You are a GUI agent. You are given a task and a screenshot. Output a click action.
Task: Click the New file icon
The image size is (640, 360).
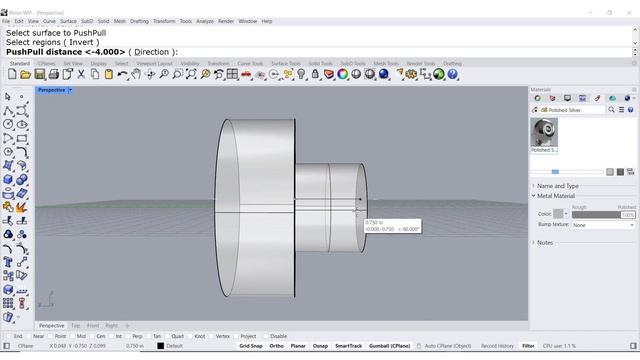pos(12,74)
